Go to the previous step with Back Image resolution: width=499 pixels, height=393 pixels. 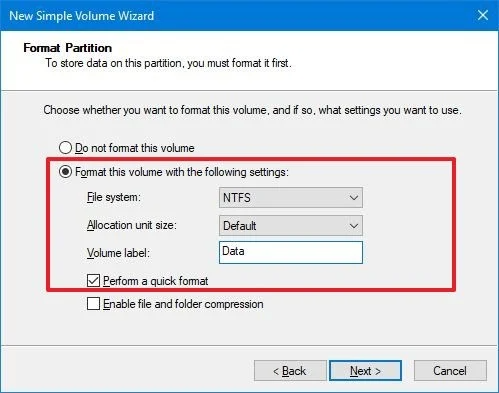pyautogui.click(x=290, y=371)
